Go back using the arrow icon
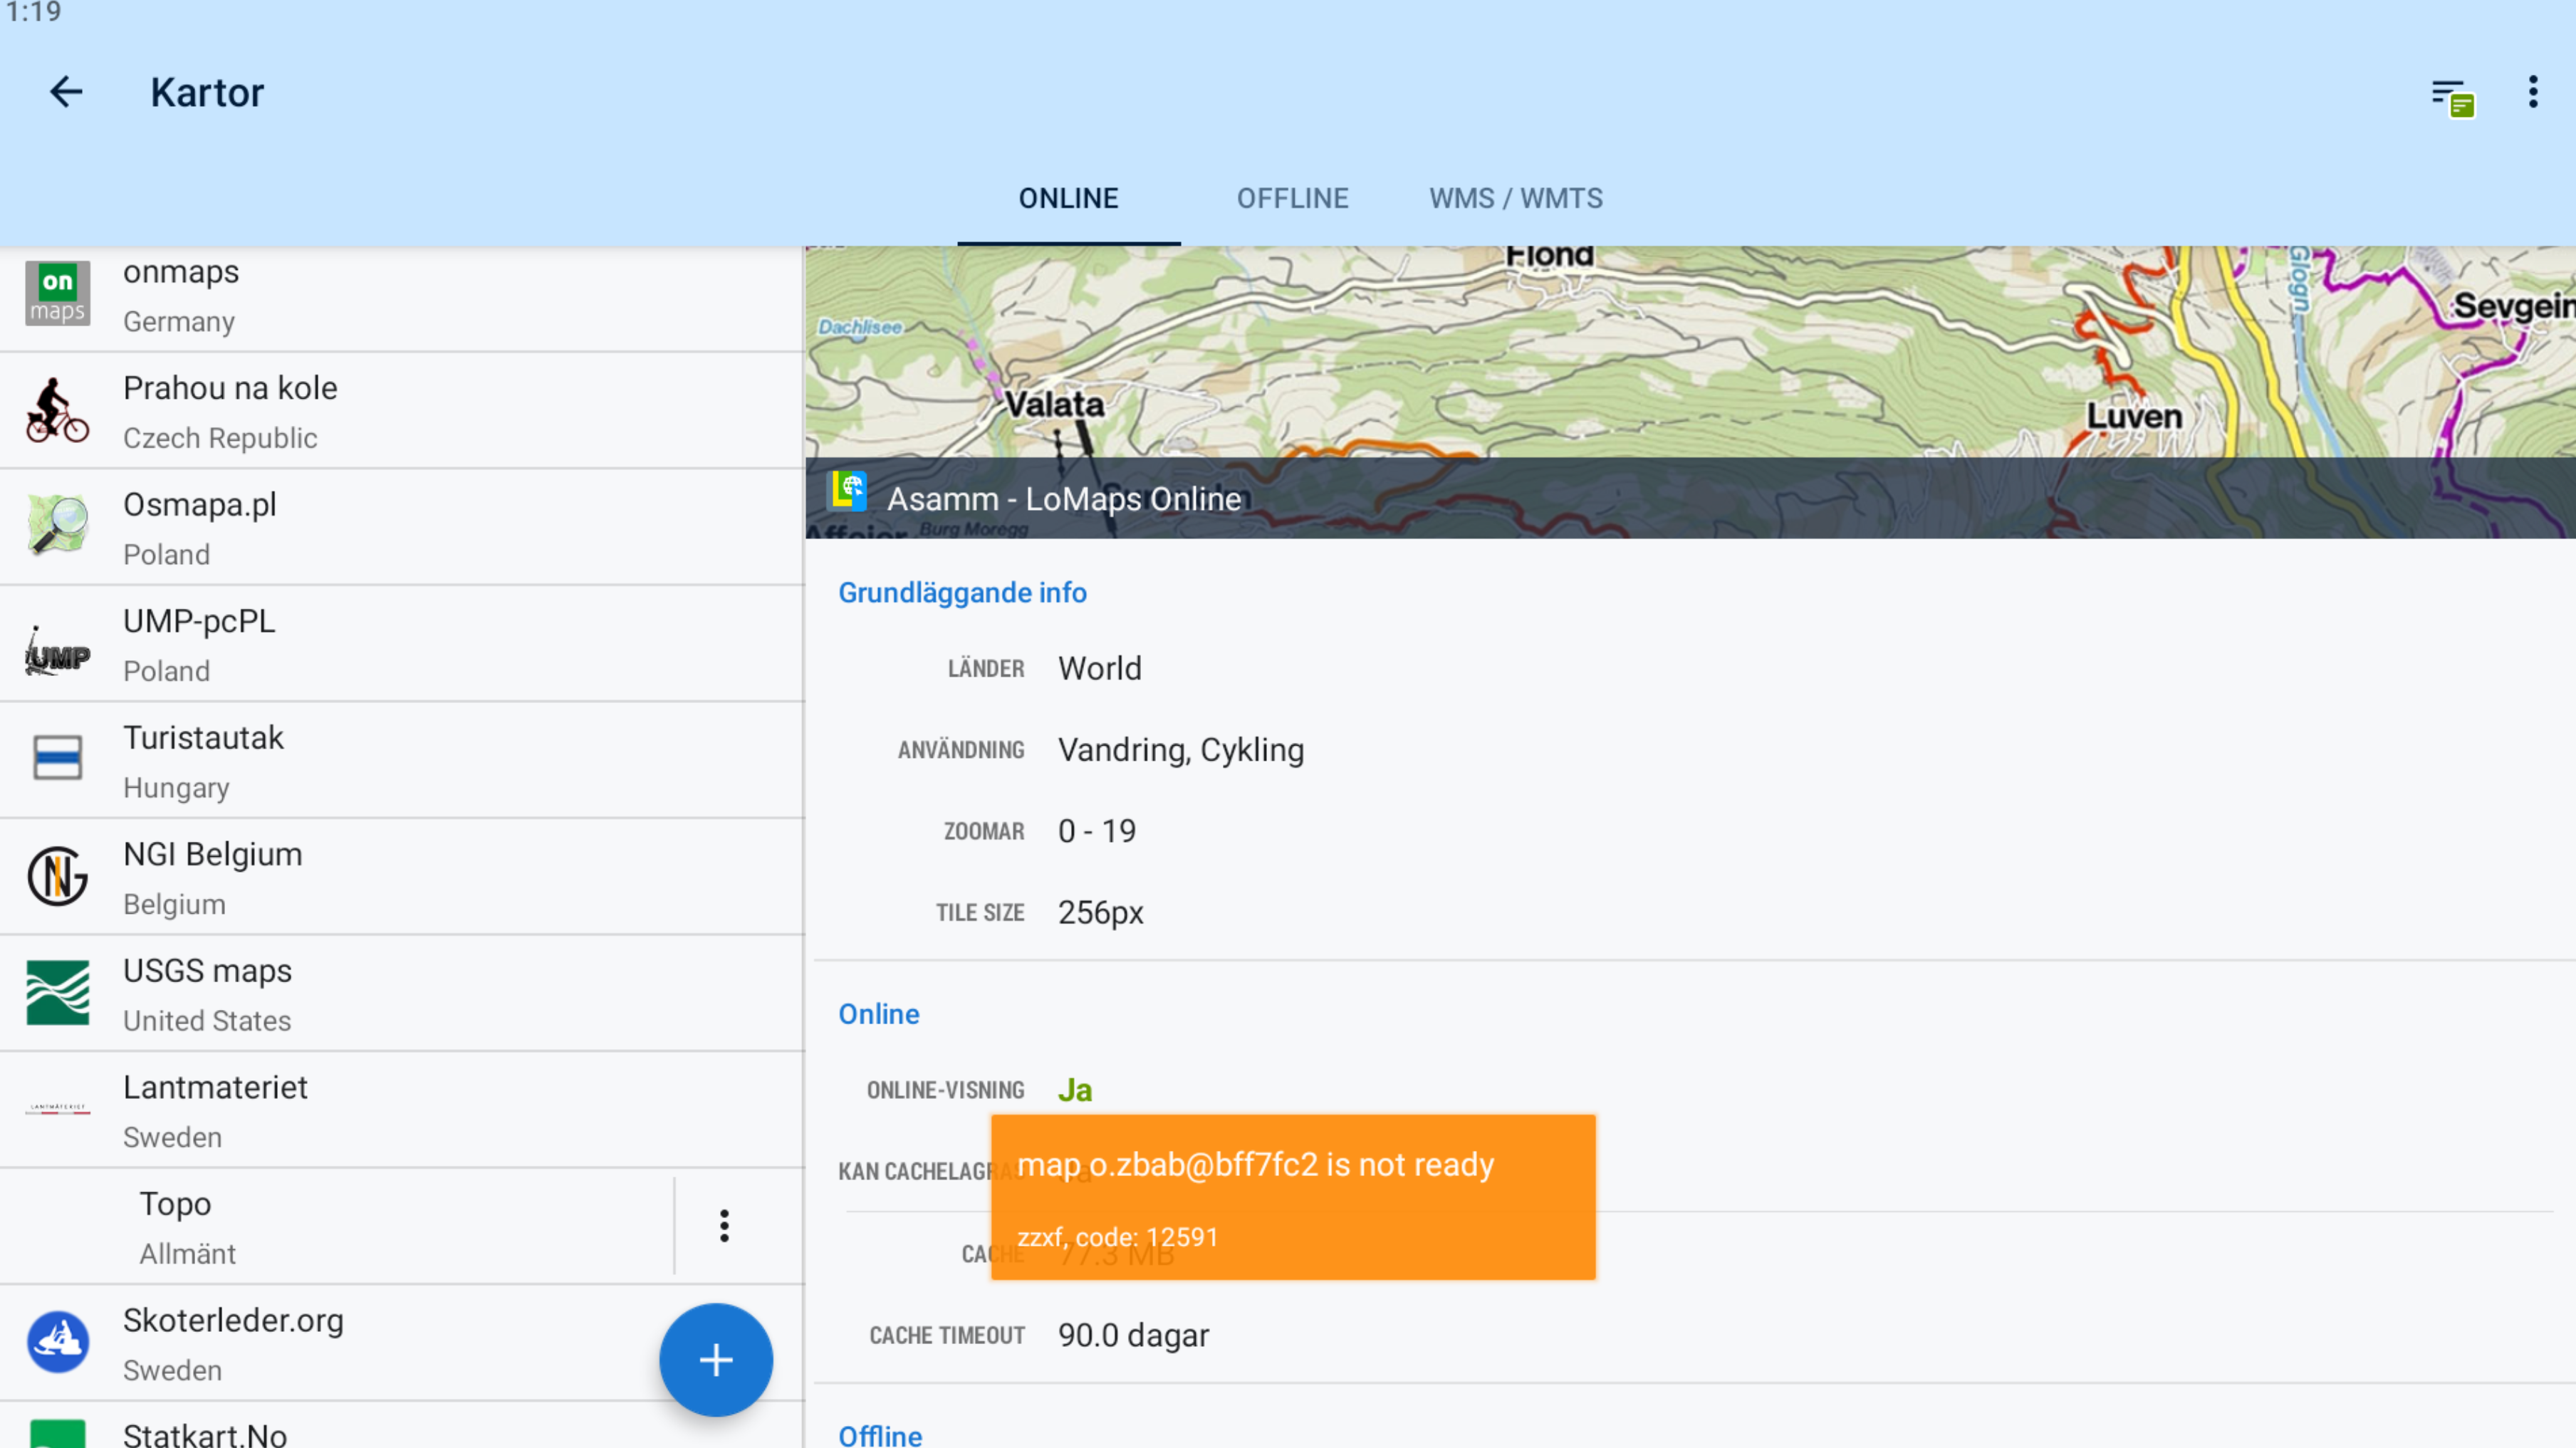This screenshot has height=1448, width=2576. tap(66, 92)
